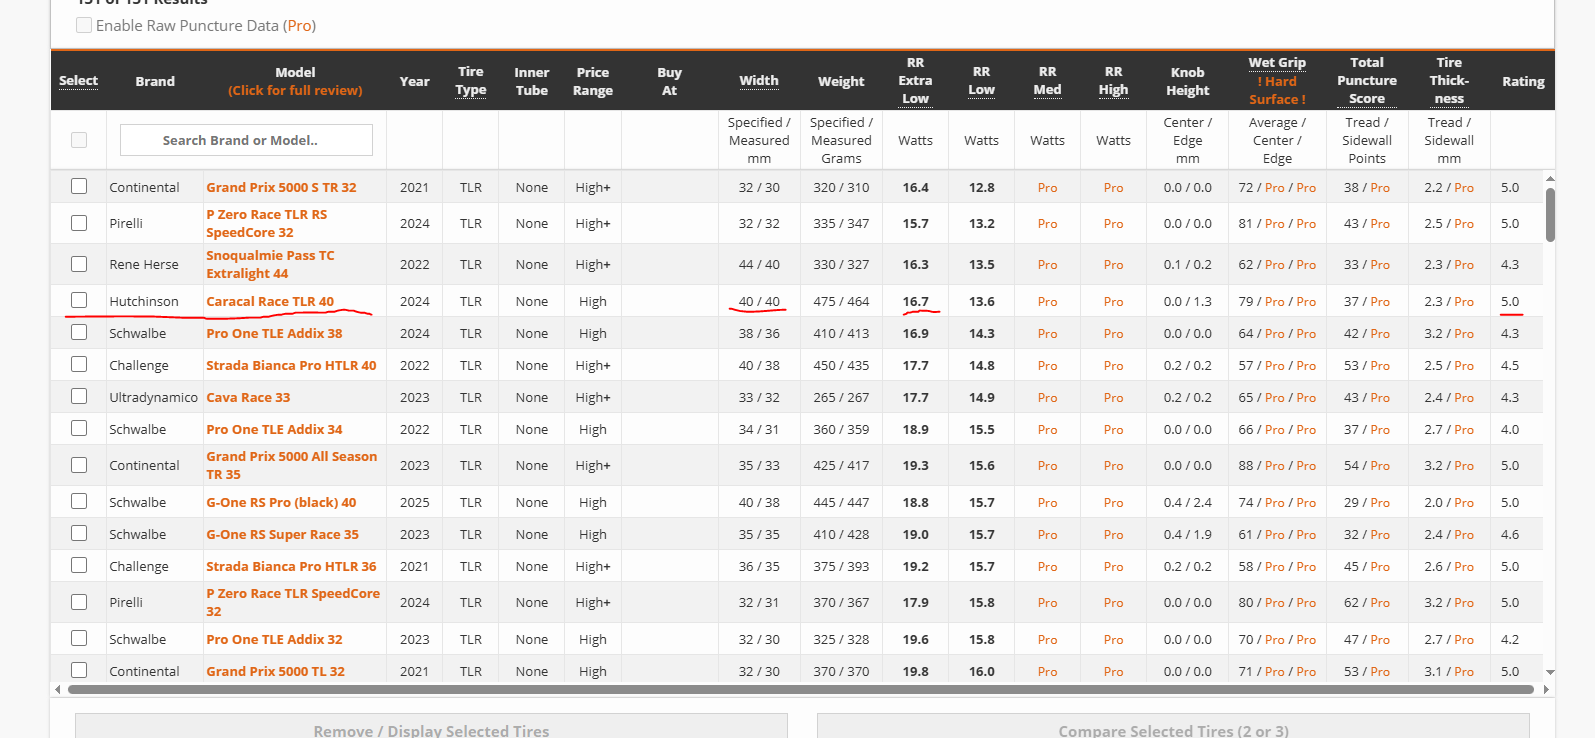Click the Remove / Display Selected Tires button

click(431, 727)
